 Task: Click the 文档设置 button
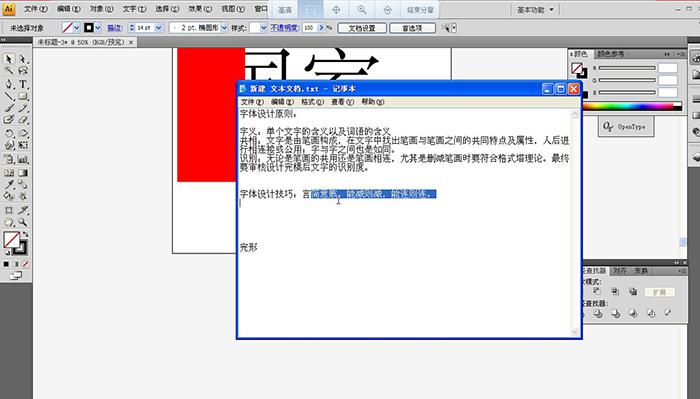[362, 28]
